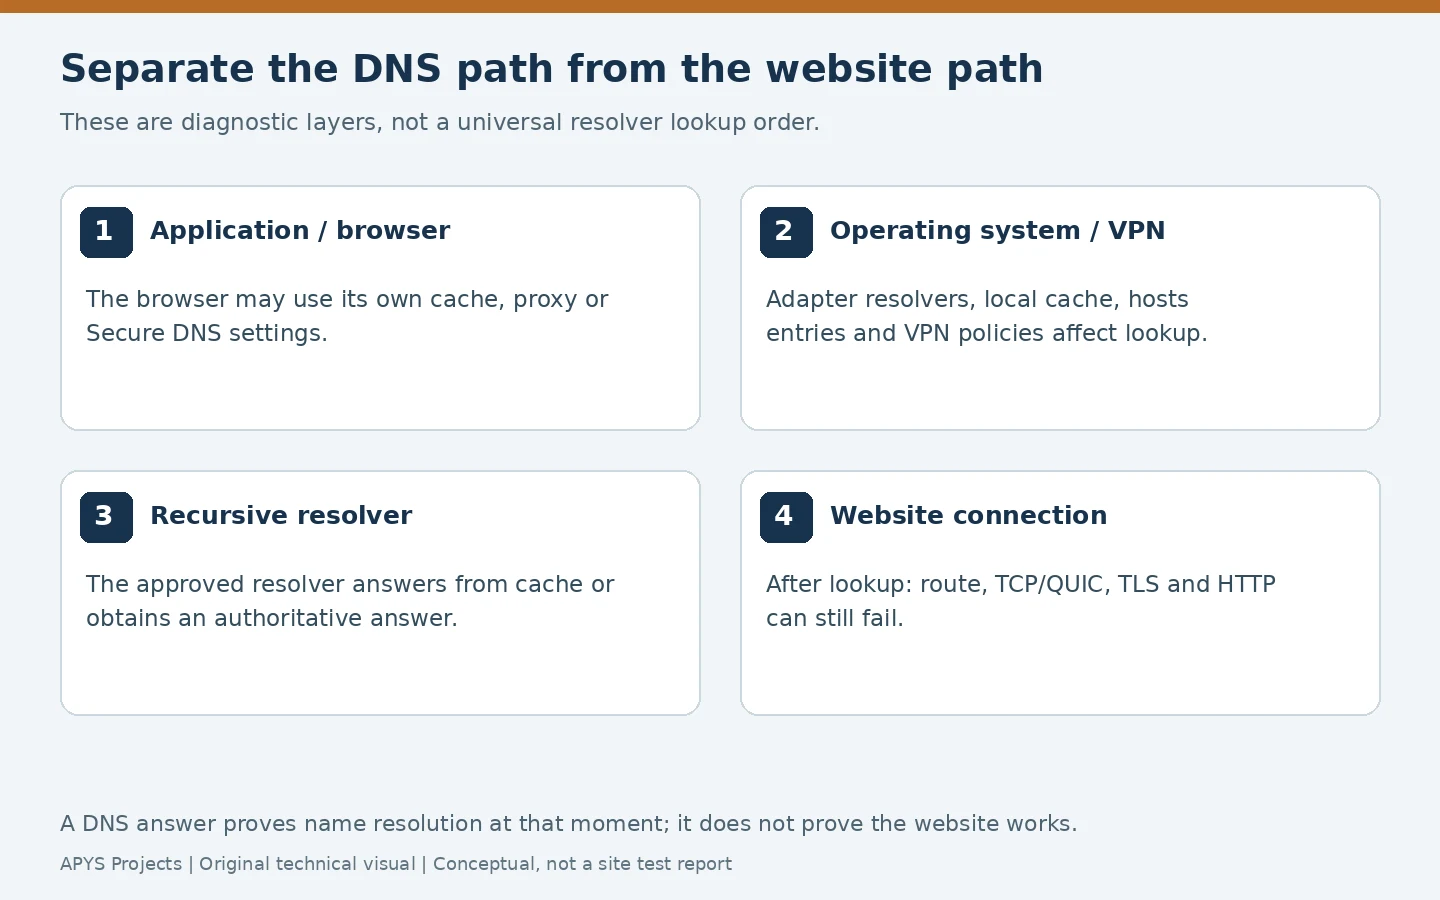Select the number 3 badge beside Recursive resolver
The width and height of the screenshot is (1440, 900).
tap(106, 517)
